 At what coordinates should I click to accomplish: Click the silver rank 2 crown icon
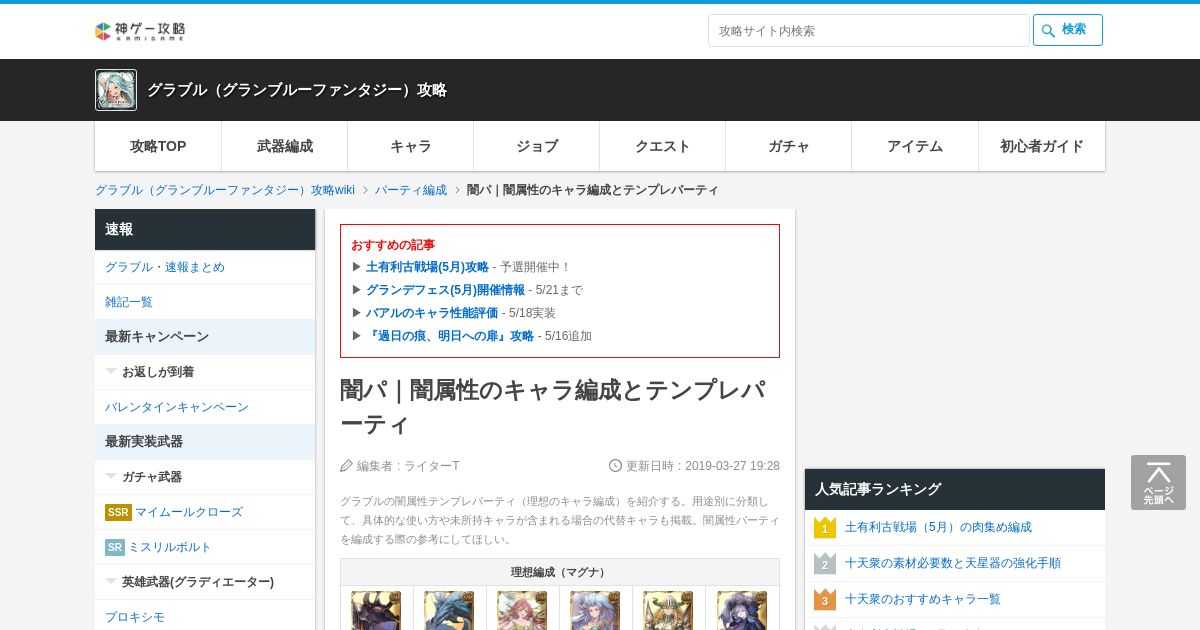click(825, 563)
